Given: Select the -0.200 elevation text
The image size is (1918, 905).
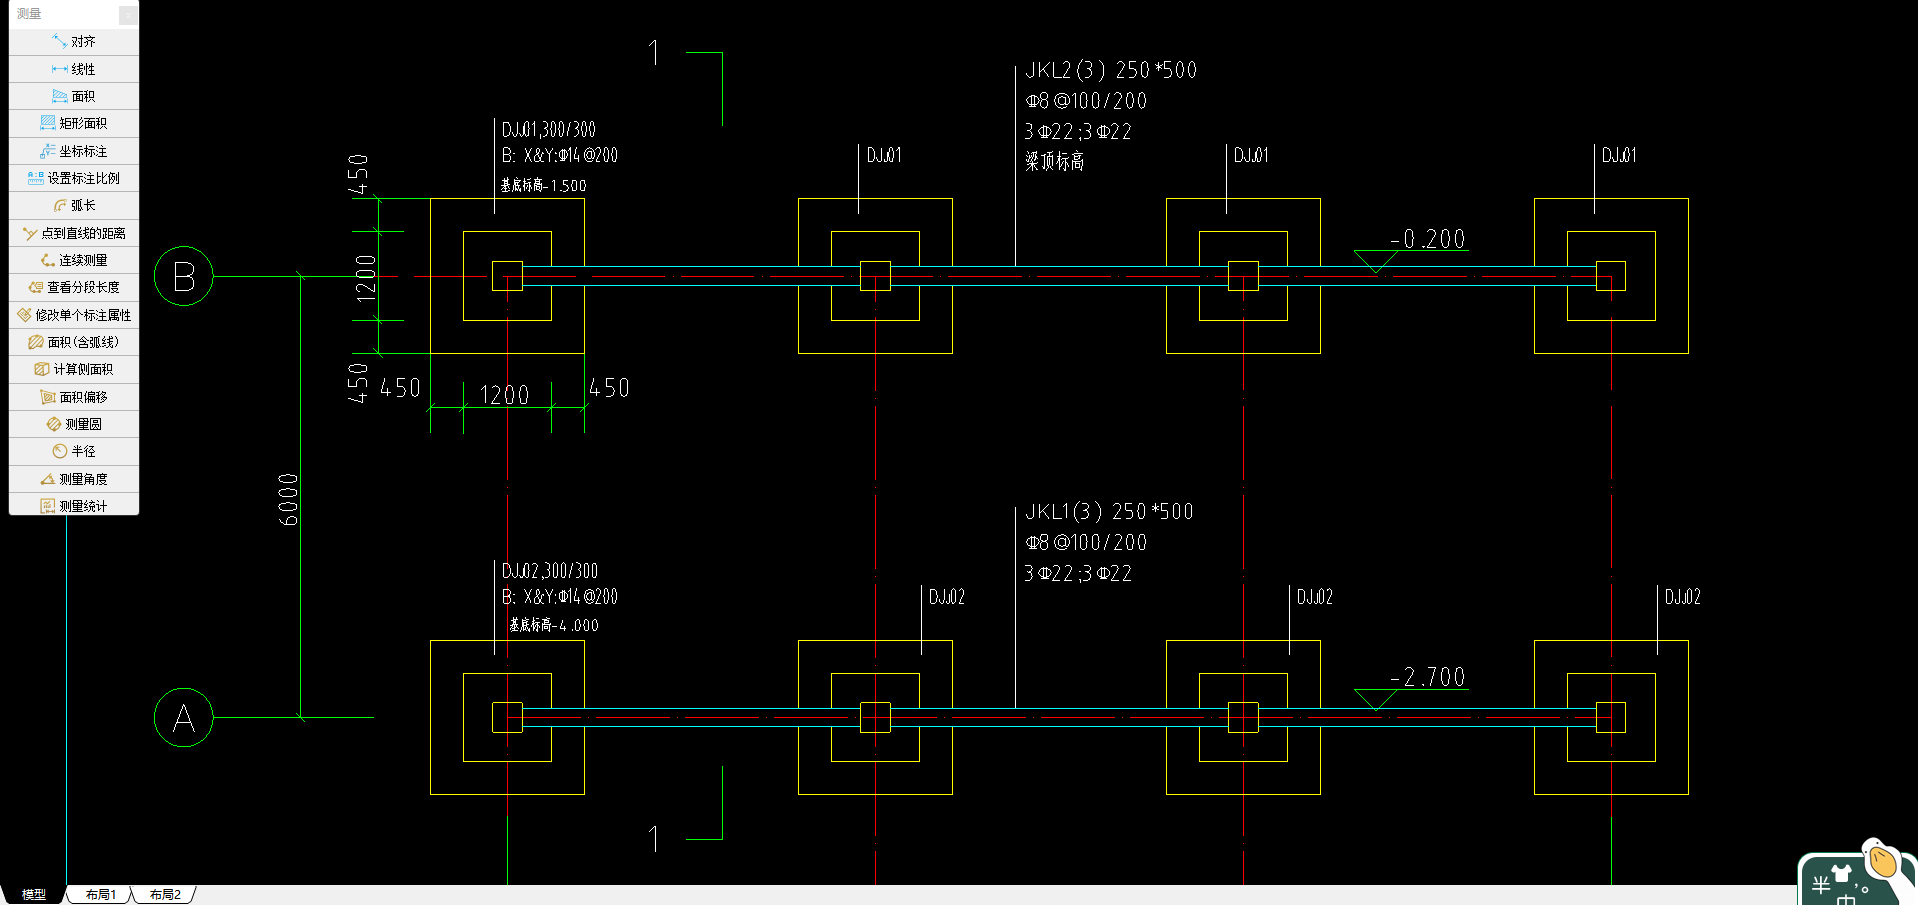Looking at the screenshot, I should tap(1428, 239).
